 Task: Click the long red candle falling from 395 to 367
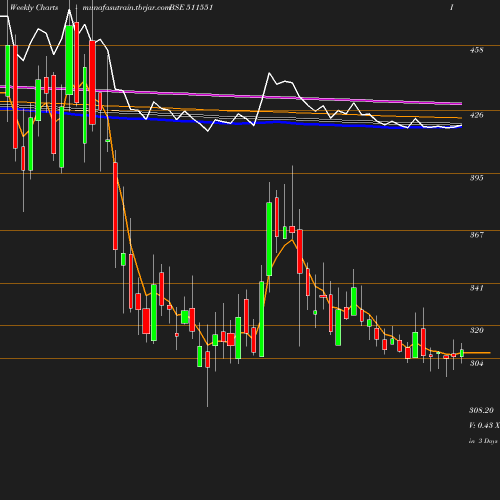[x=115, y=206]
